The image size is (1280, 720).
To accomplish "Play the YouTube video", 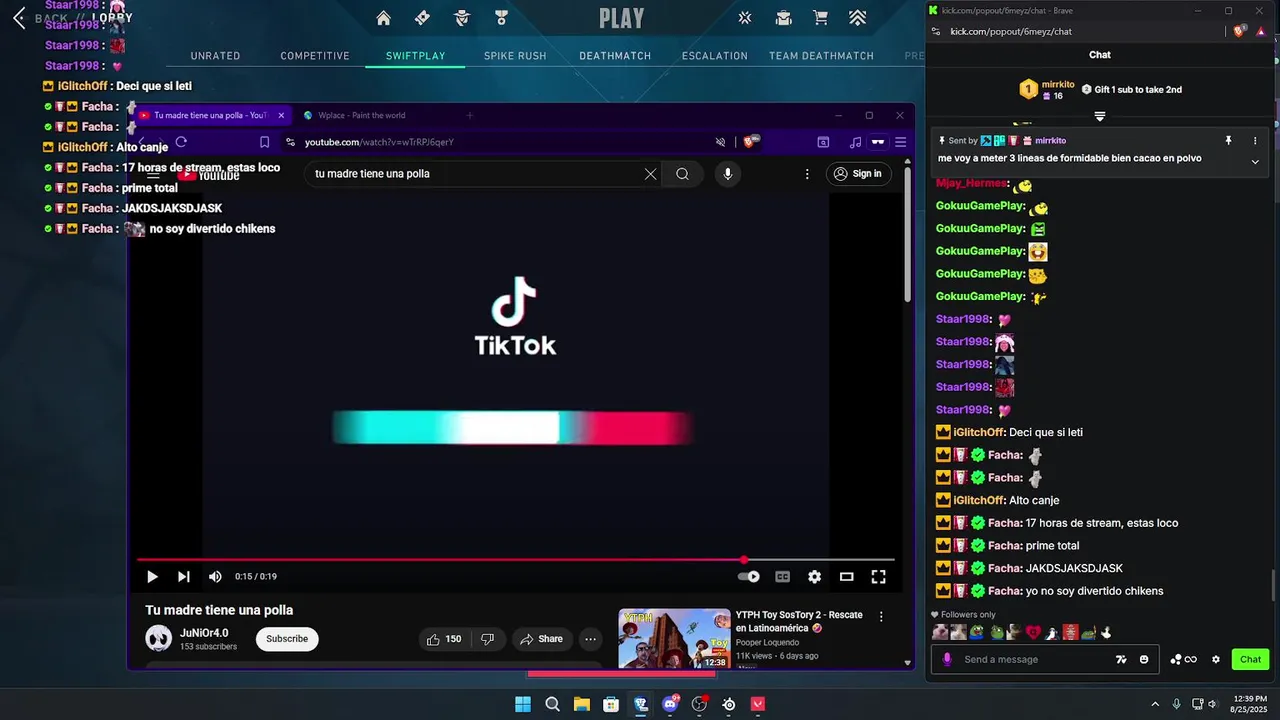I will [x=152, y=577].
